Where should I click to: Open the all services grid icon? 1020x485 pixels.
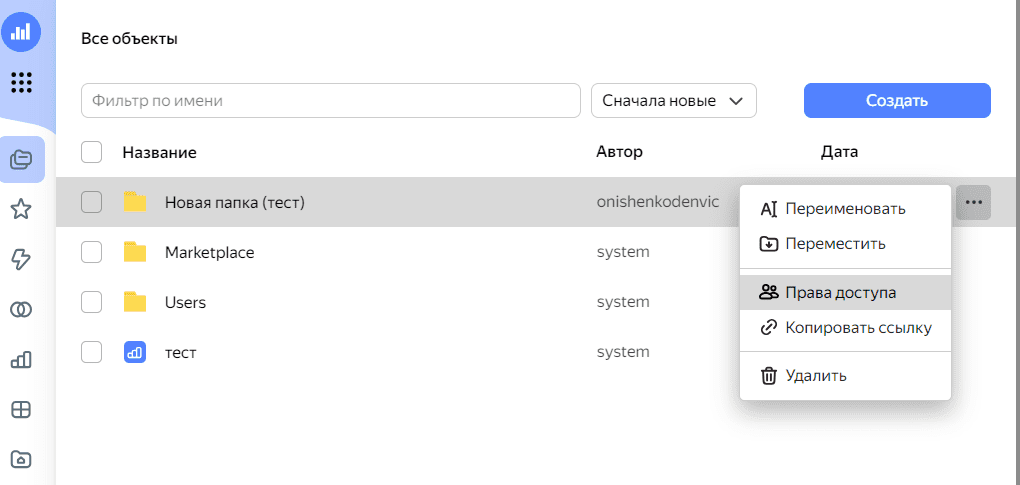point(21,82)
